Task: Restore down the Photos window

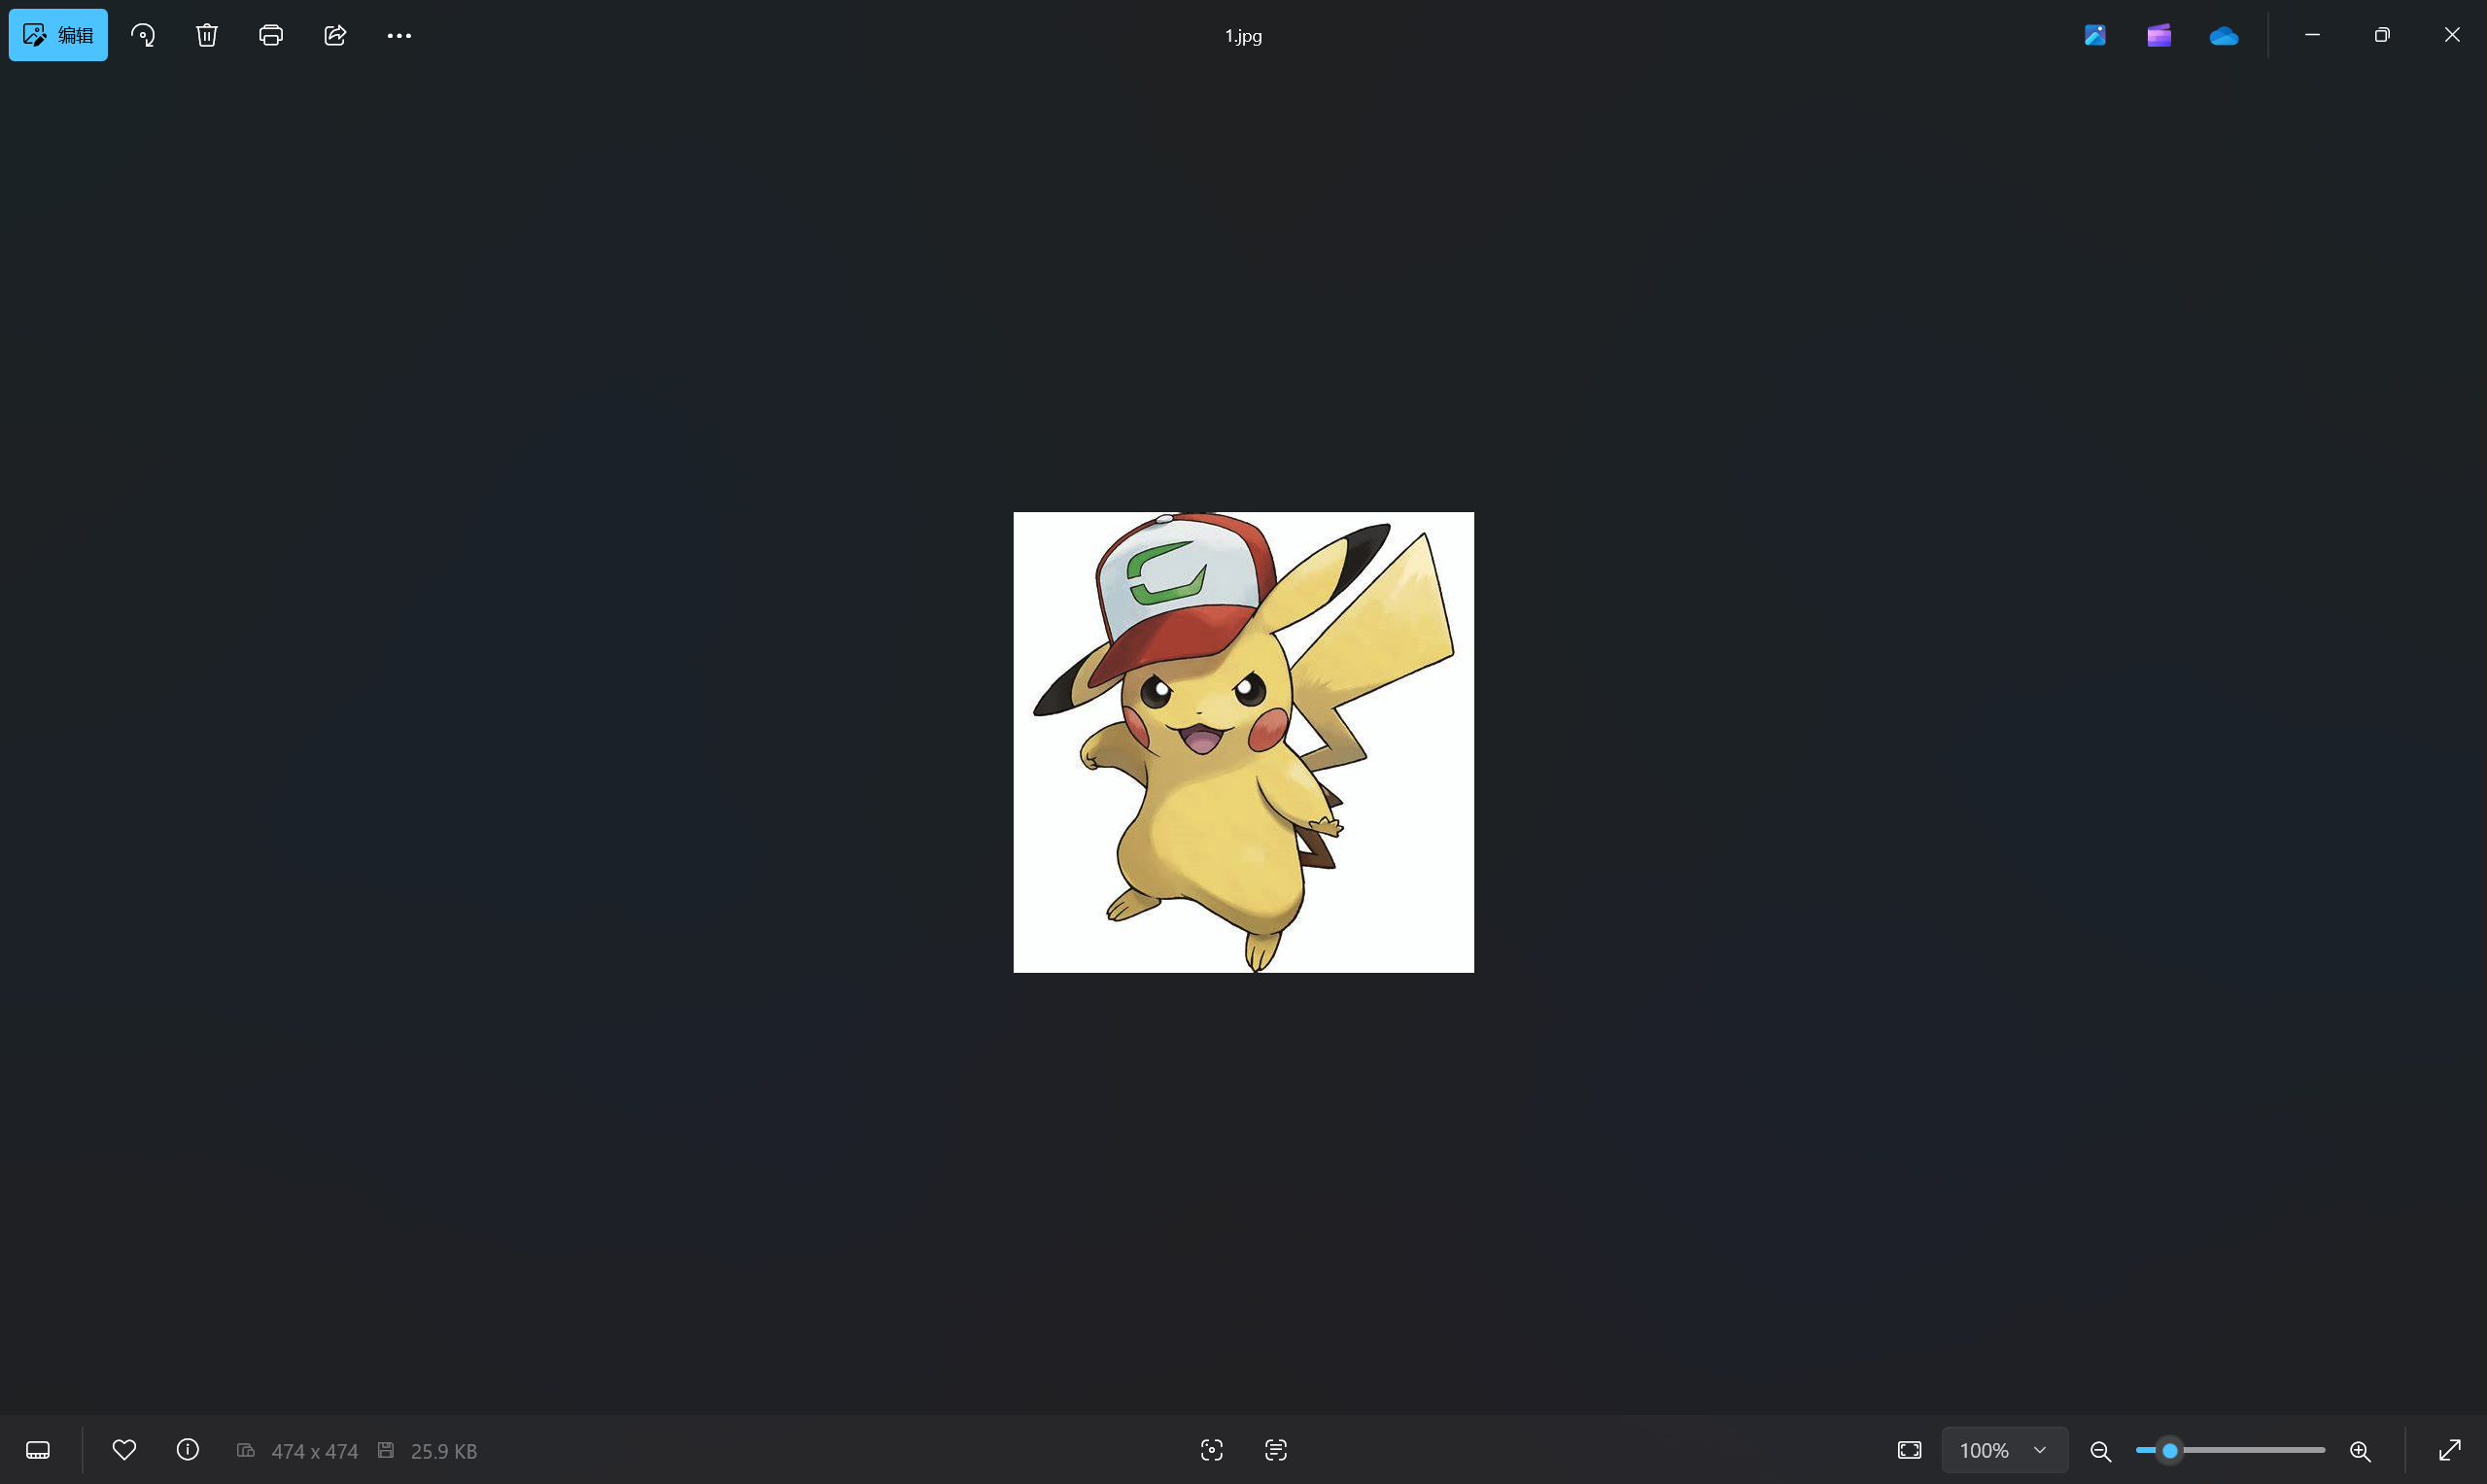Action: (2382, 35)
